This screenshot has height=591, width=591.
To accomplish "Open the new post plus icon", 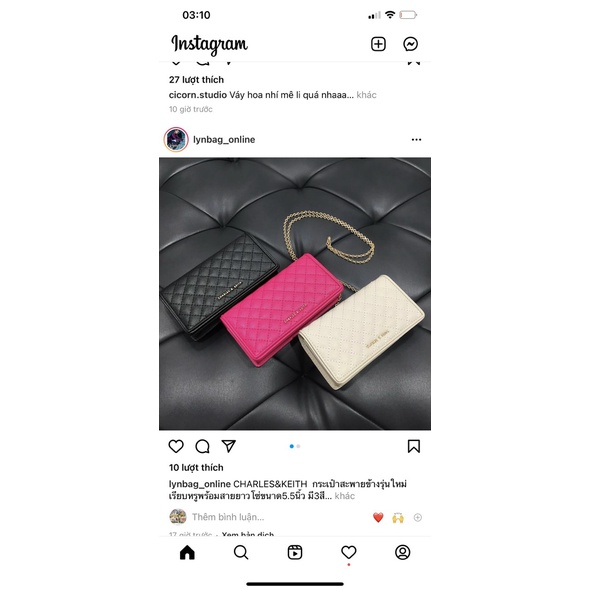I will pyautogui.click(x=378, y=44).
